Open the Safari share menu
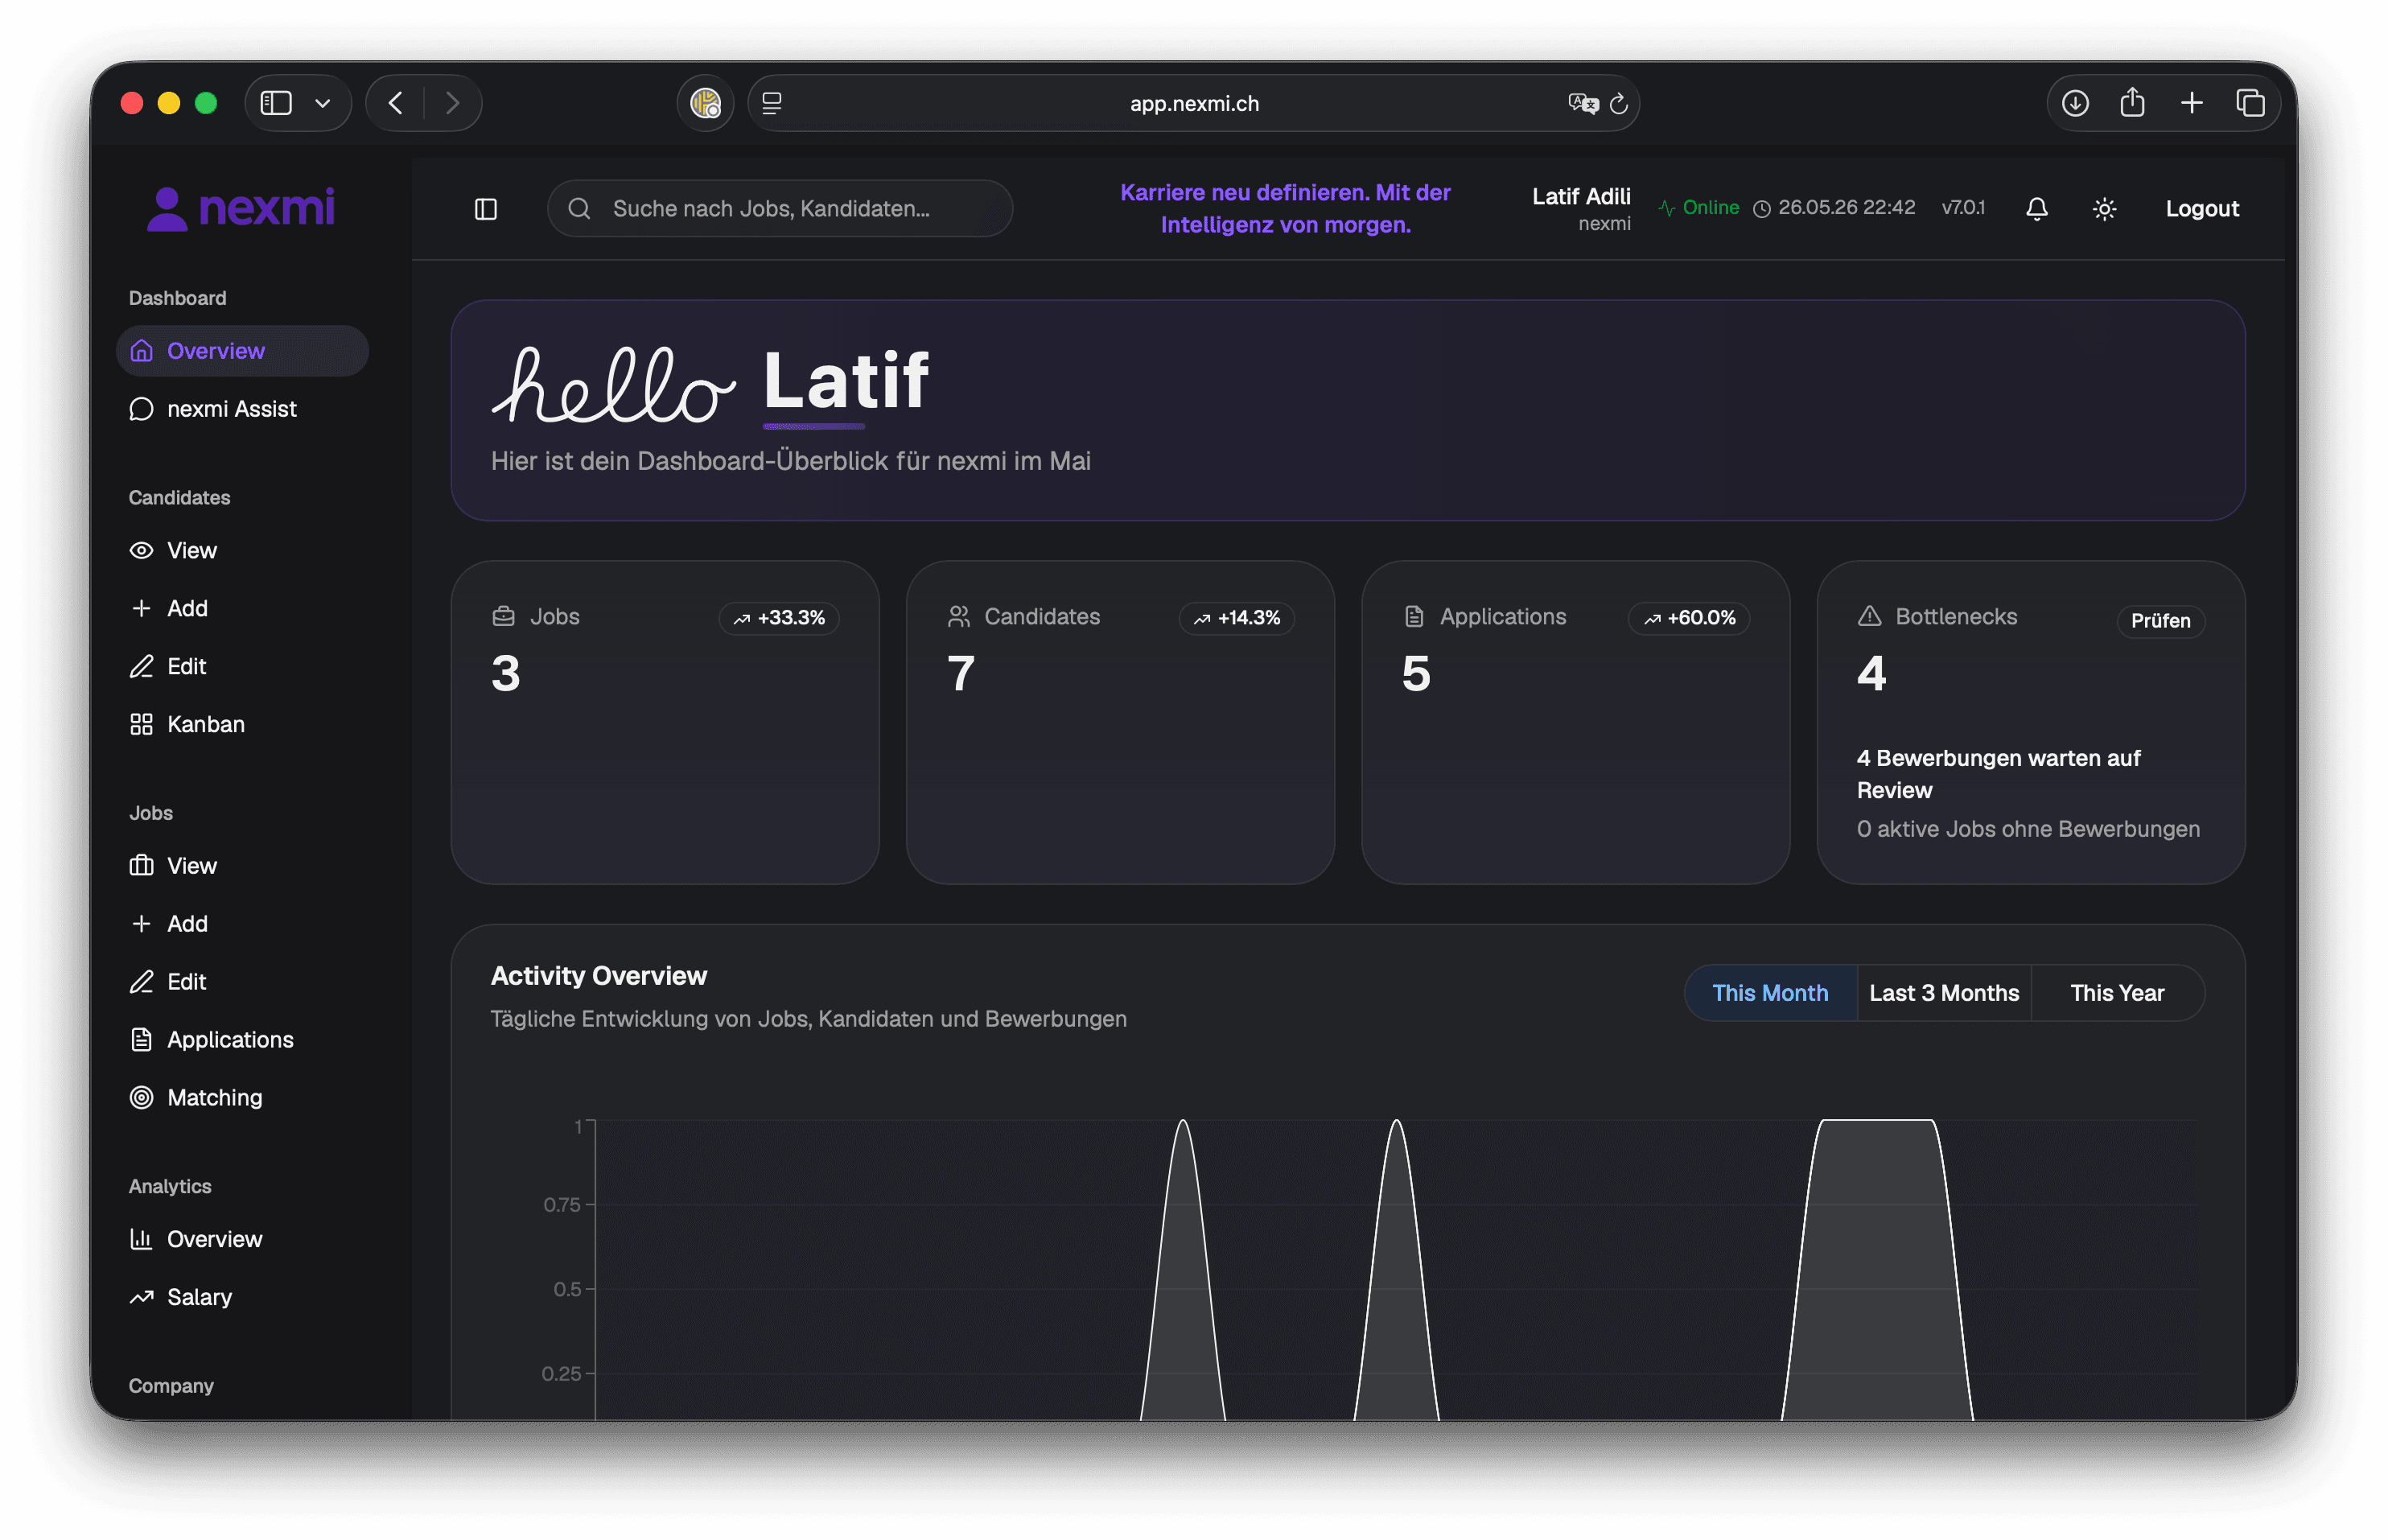This screenshot has height=1540, width=2388. [2132, 102]
